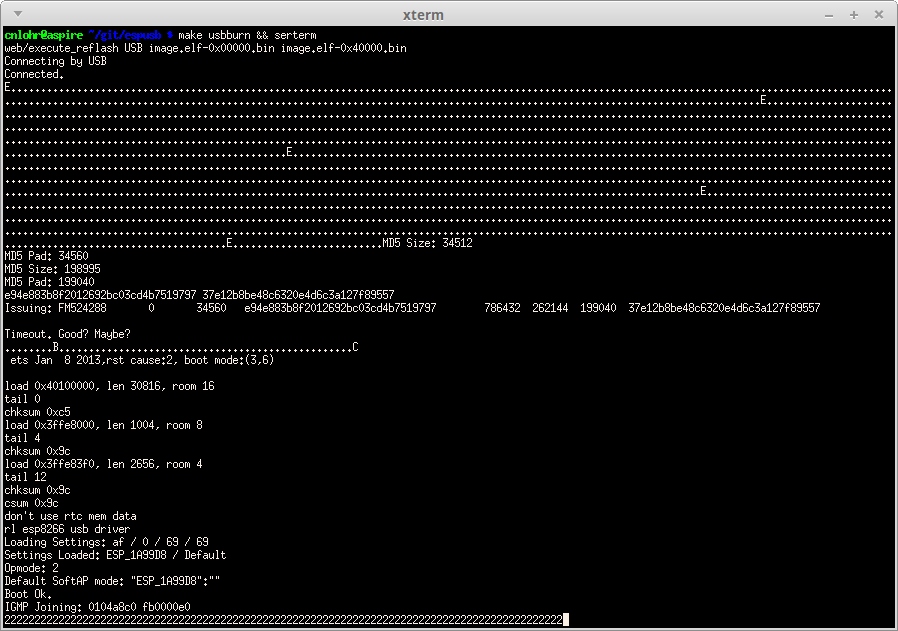Click the 'Issuing: FM524288' text
Viewport: 898px width, 631px height.
tap(56, 308)
